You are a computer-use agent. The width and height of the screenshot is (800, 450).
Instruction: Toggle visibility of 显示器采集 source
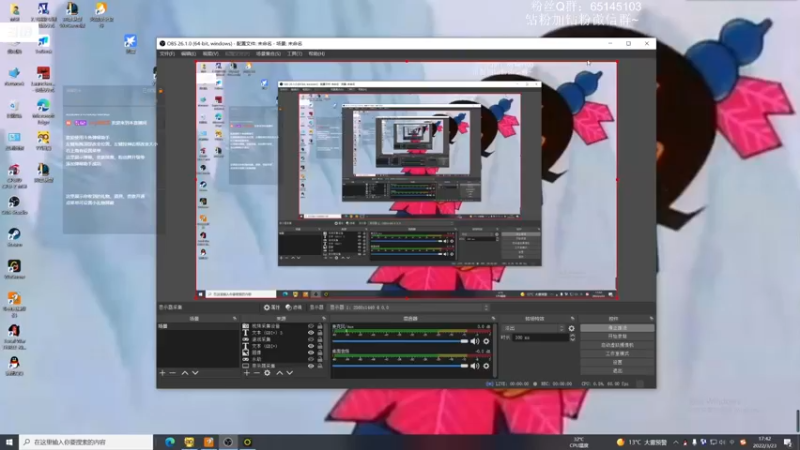pos(311,366)
